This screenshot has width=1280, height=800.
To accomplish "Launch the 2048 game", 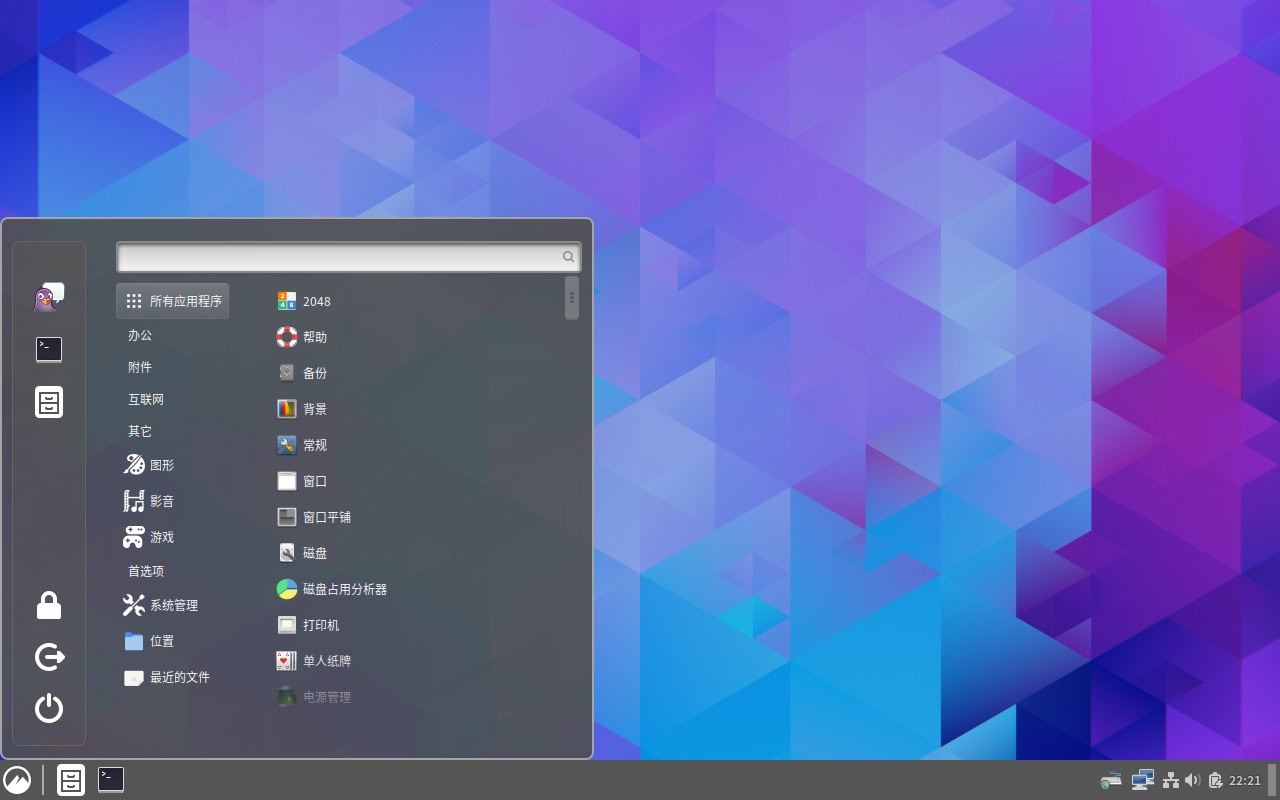I will tap(313, 301).
